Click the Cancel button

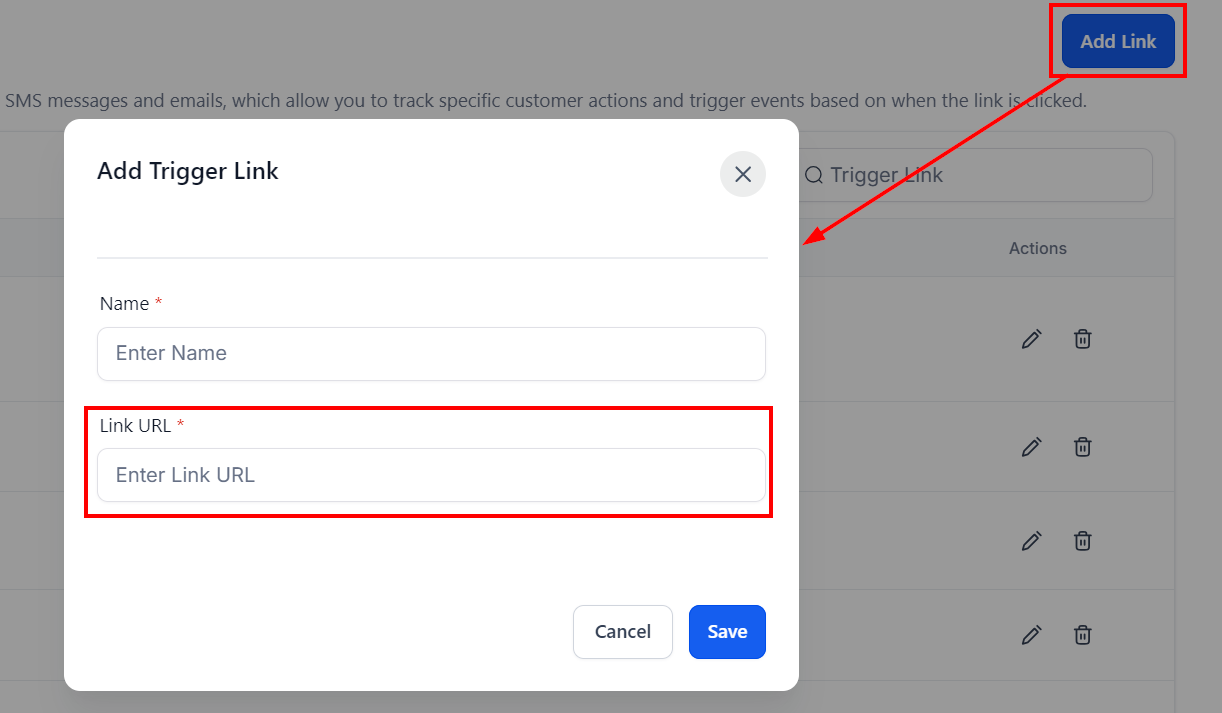(x=623, y=632)
